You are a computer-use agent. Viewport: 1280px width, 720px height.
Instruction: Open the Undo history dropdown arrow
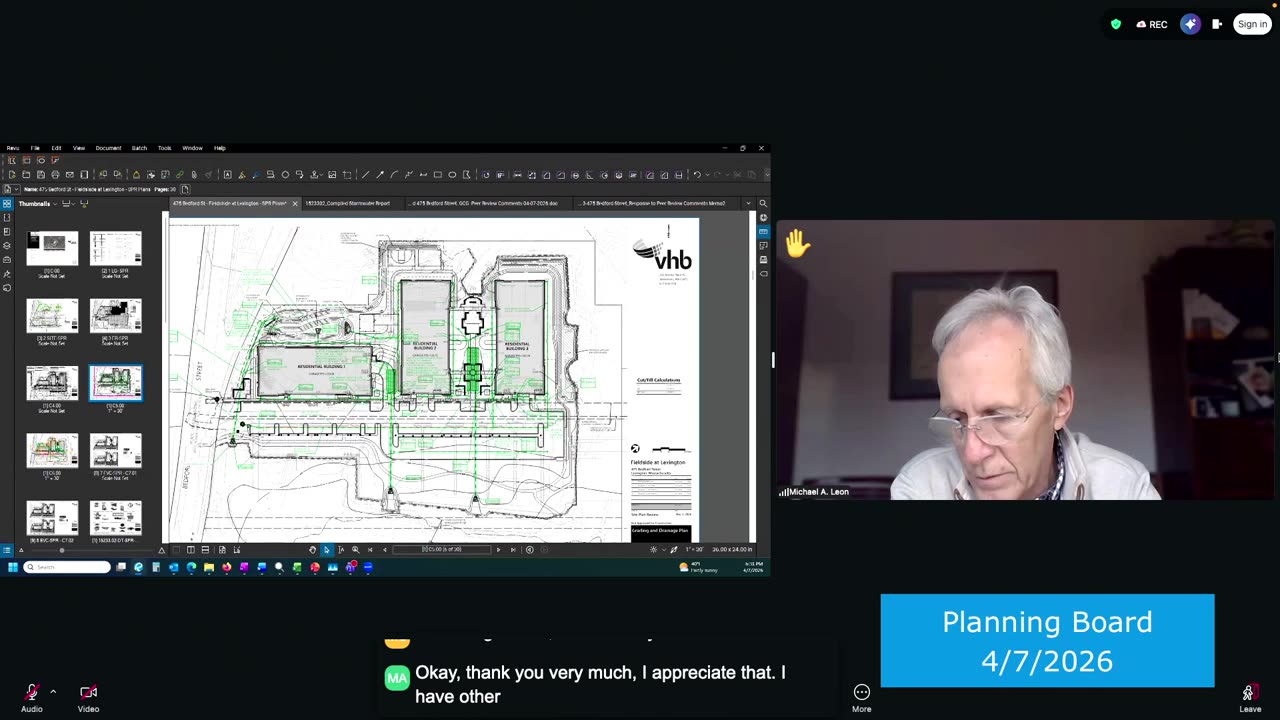click(707, 175)
